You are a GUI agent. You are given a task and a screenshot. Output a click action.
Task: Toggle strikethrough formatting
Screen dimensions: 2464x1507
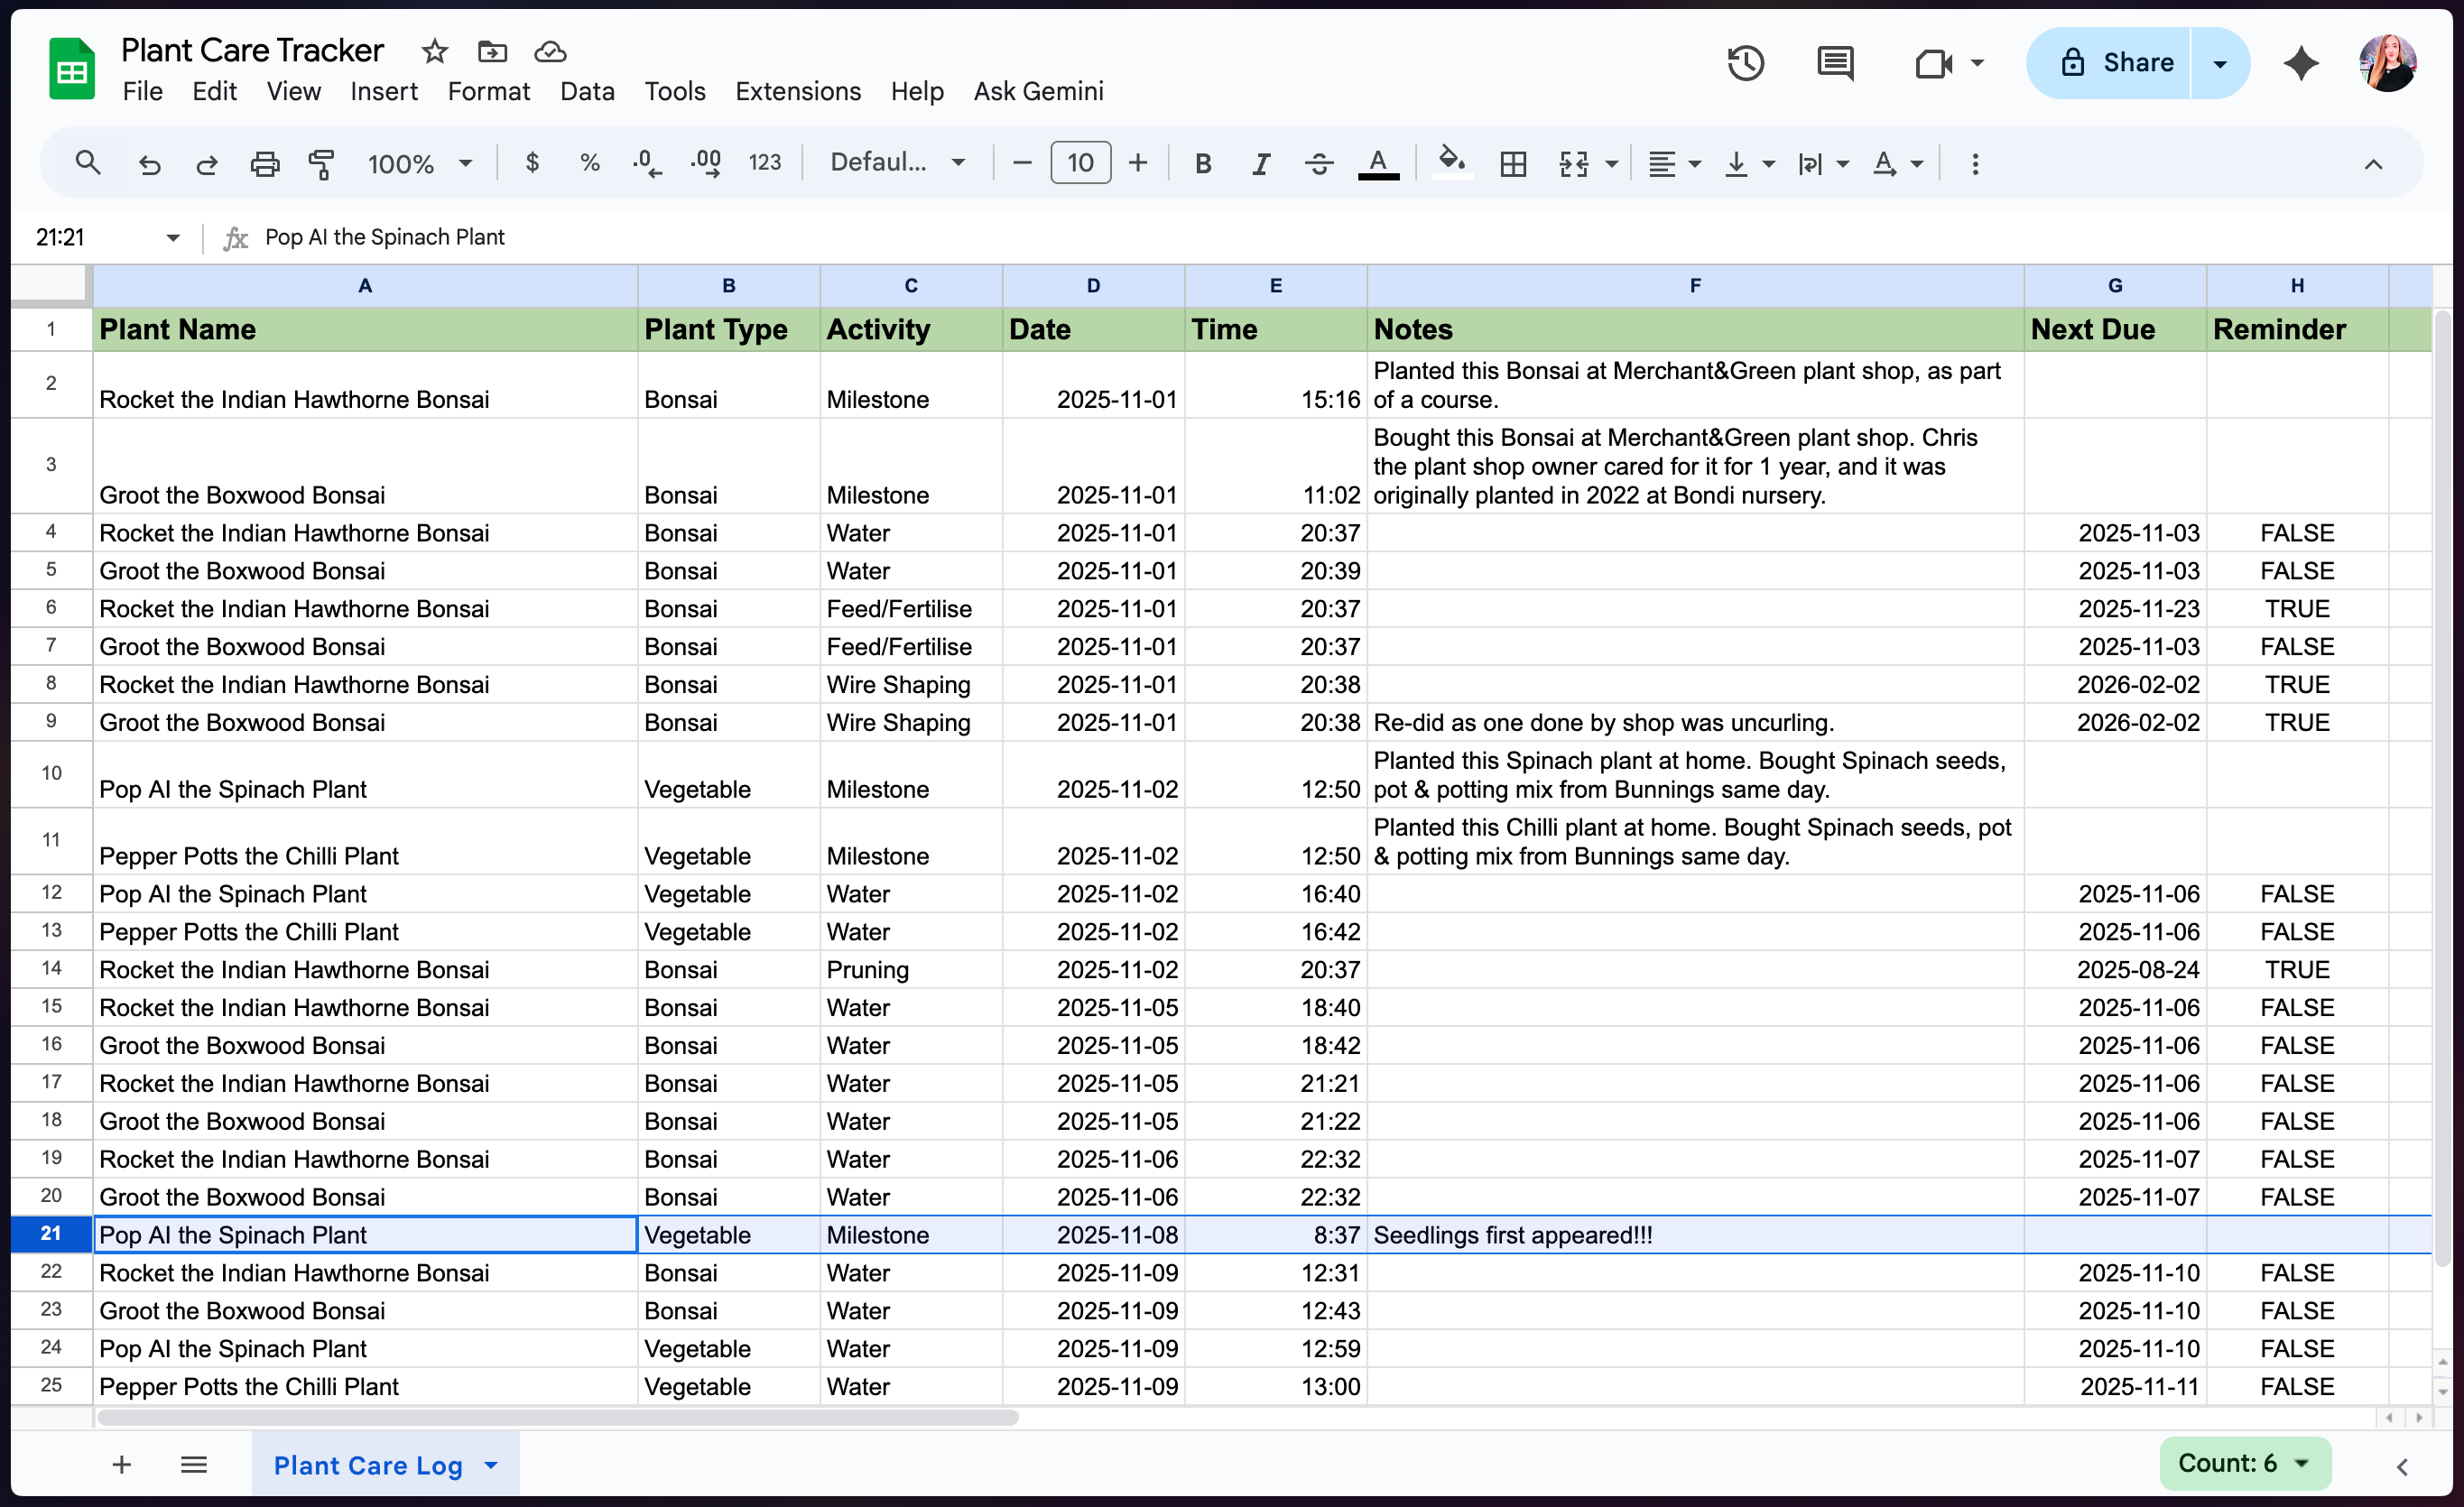[1319, 163]
